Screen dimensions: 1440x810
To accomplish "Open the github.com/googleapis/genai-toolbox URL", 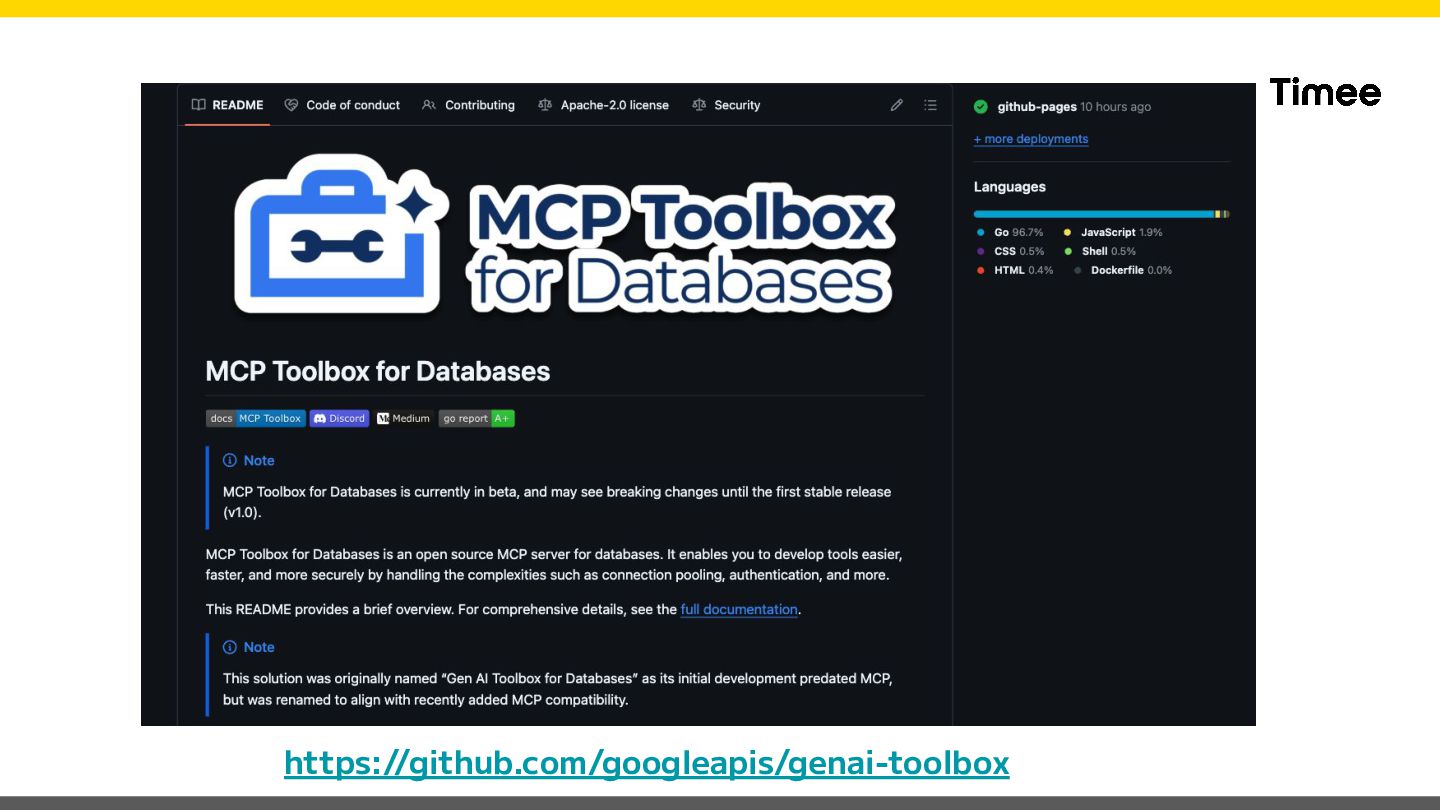I will [x=647, y=763].
